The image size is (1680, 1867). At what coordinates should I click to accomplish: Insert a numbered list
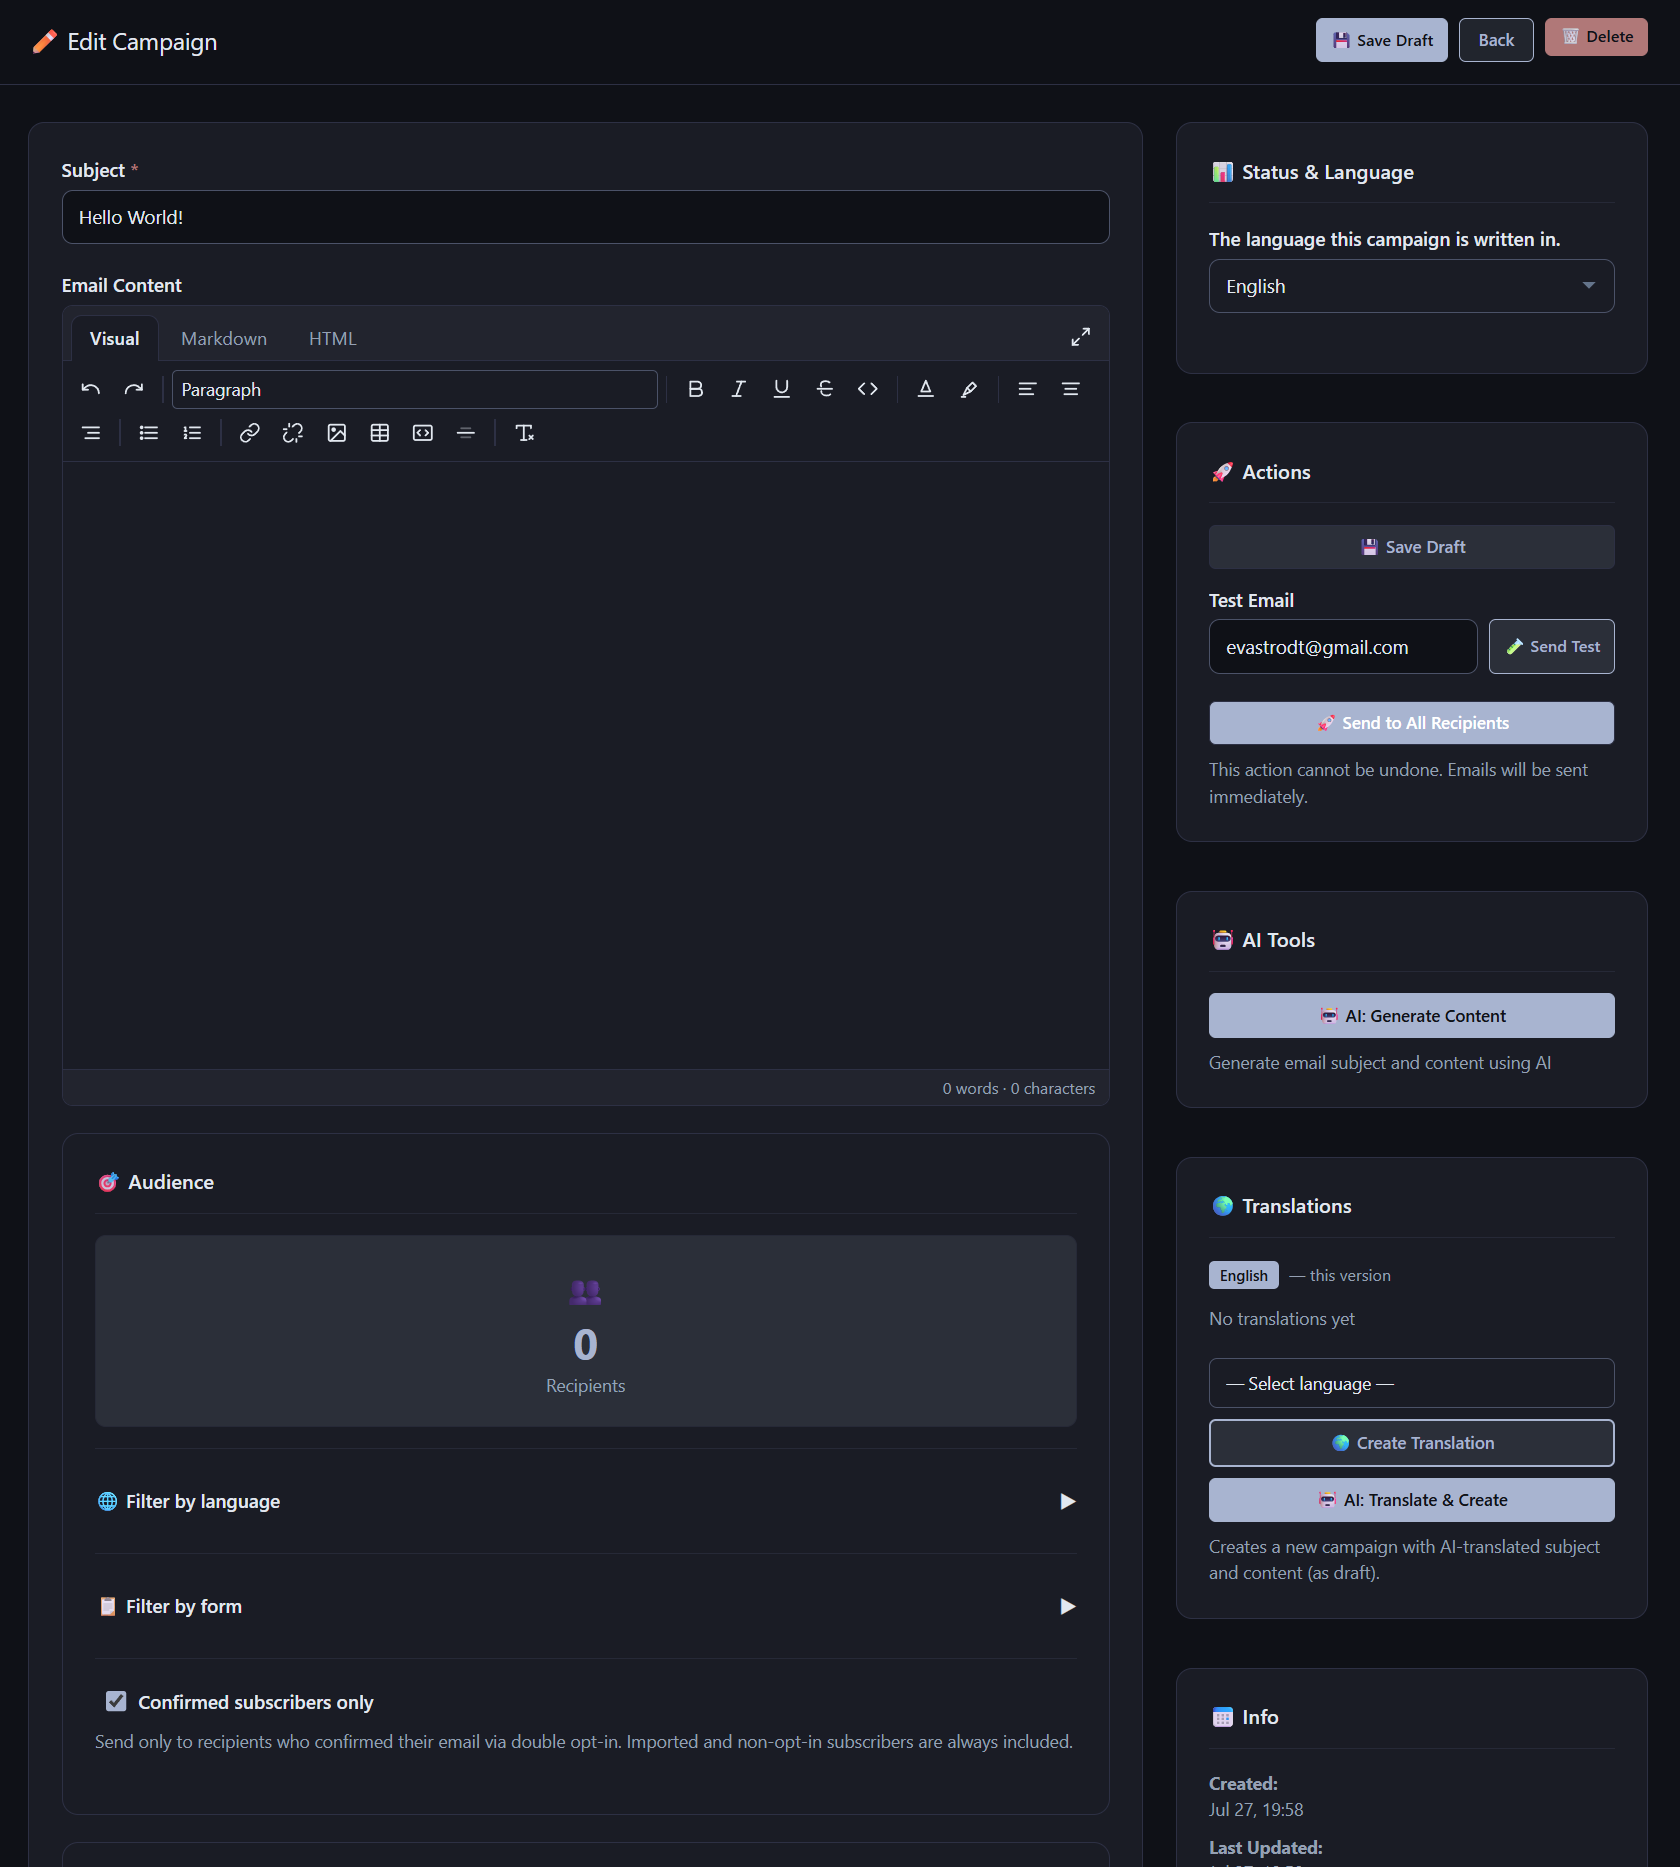[192, 433]
